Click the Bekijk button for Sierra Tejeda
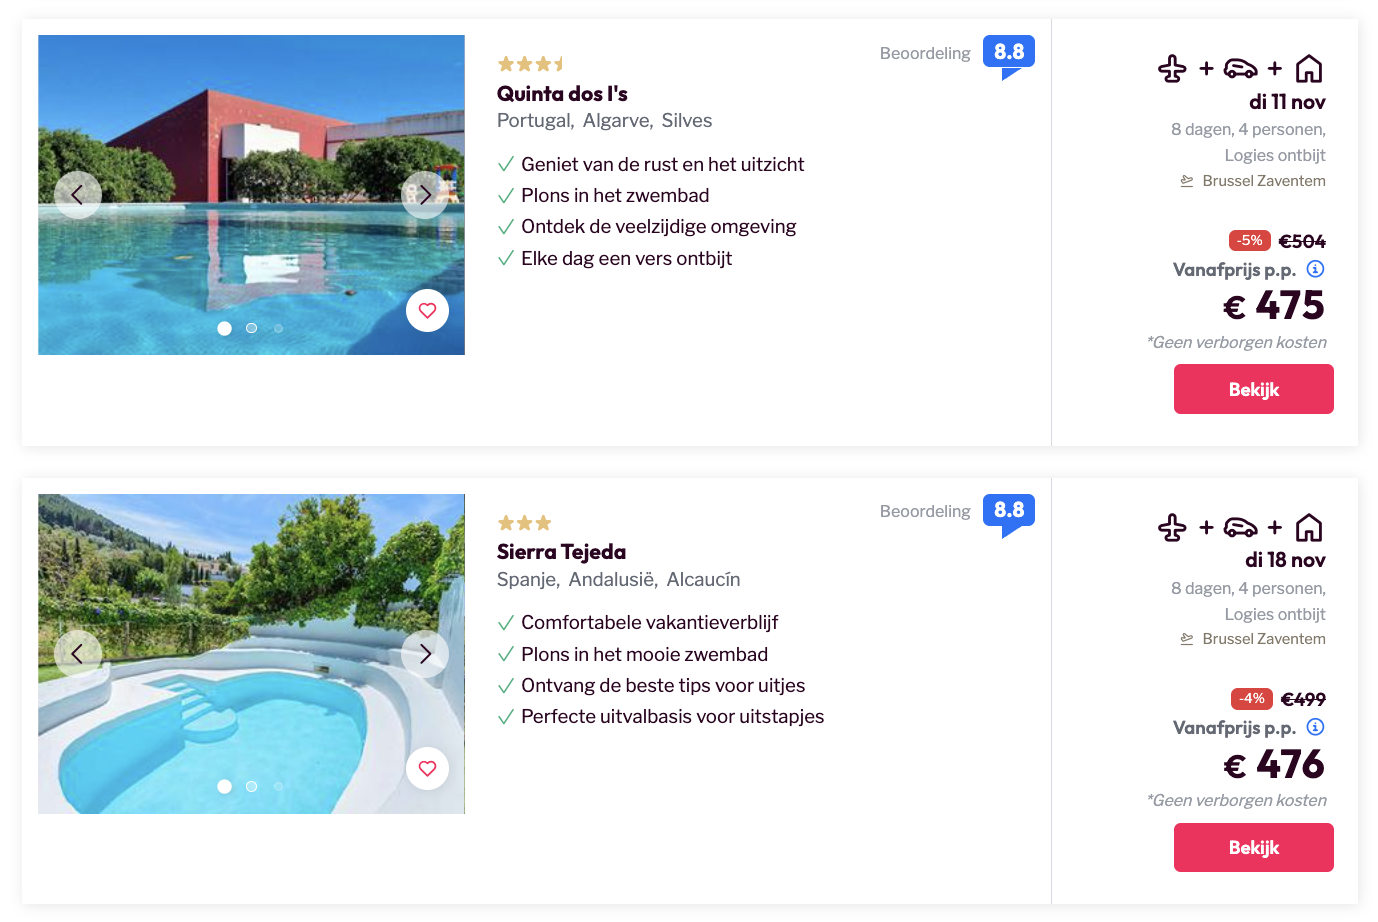This screenshot has height=922, width=1378. 1253,847
